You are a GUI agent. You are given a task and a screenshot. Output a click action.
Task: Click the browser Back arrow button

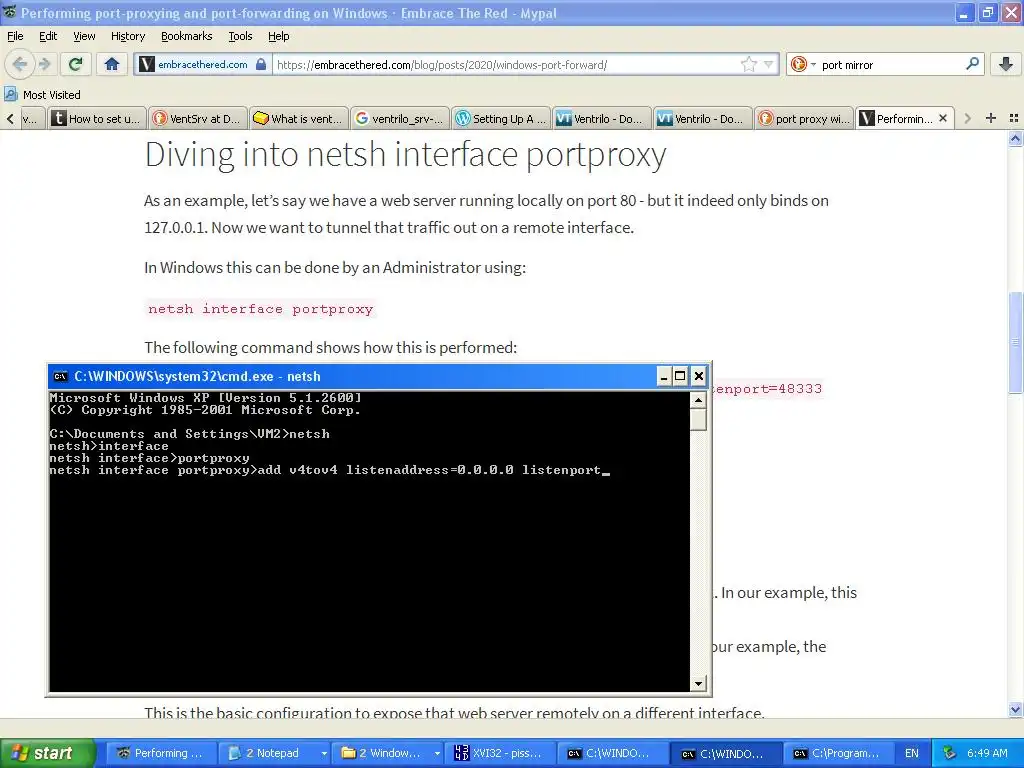point(19,64)
